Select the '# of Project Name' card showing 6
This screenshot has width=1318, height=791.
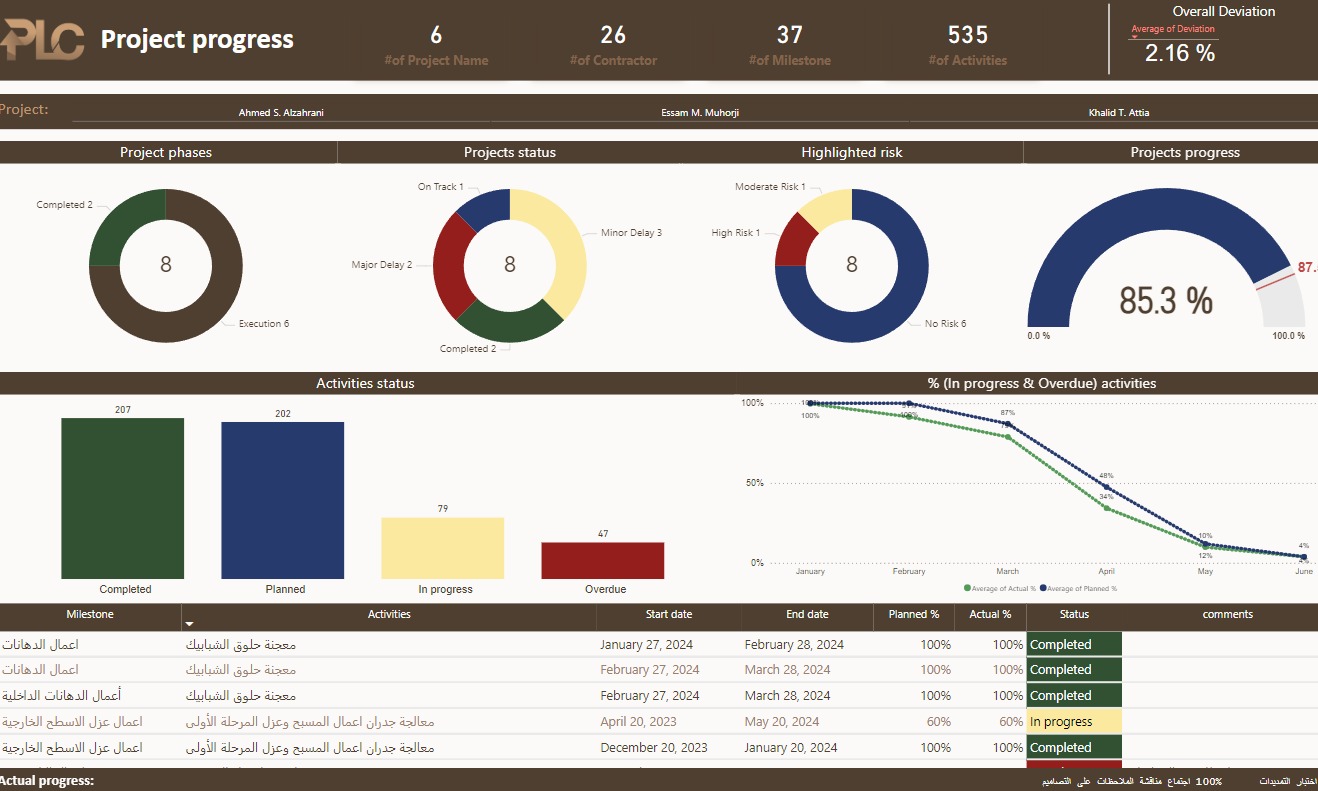pos(436,47)
